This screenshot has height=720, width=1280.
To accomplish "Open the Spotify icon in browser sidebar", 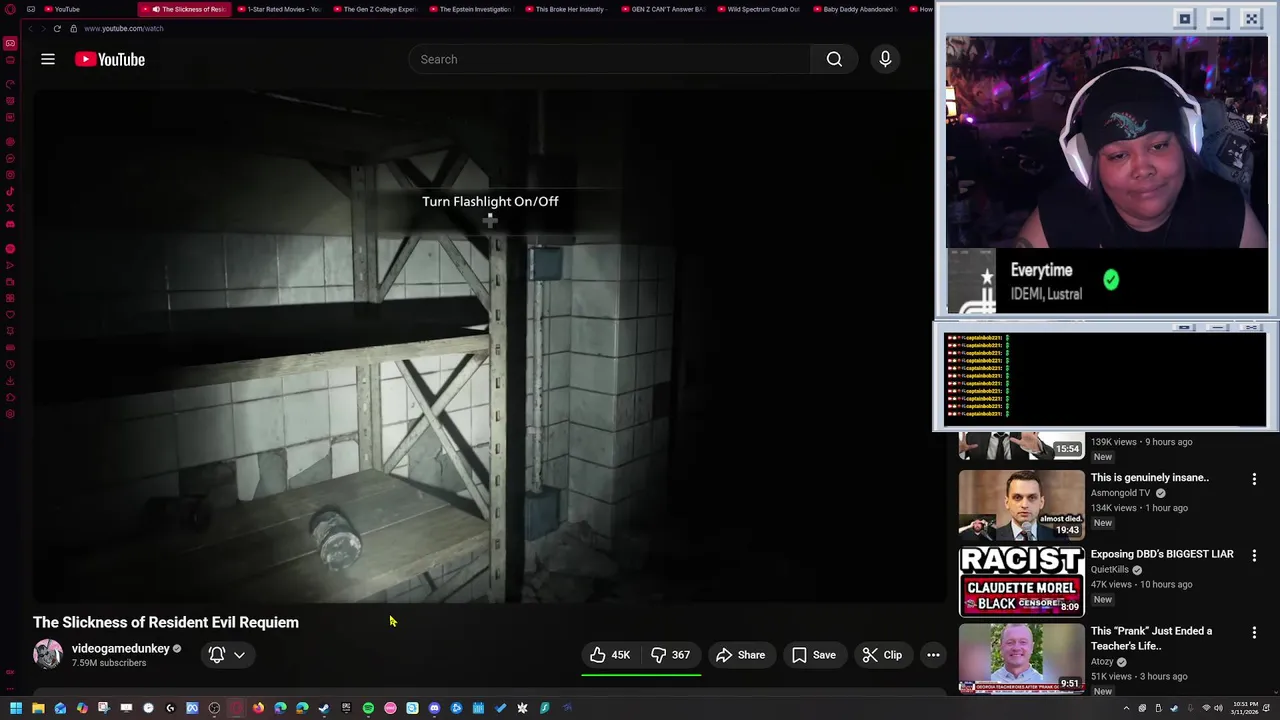I will point(10,249).
